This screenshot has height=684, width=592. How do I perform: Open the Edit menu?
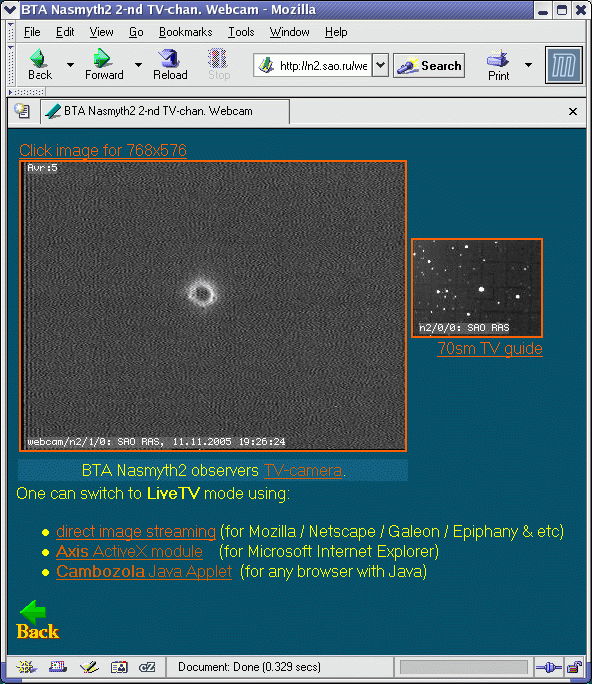pos(65,32)
